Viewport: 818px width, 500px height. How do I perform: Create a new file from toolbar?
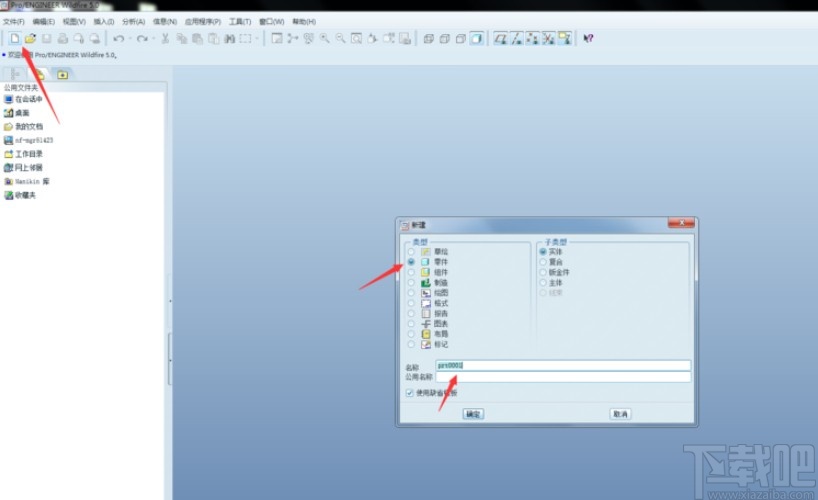(15, 38)
